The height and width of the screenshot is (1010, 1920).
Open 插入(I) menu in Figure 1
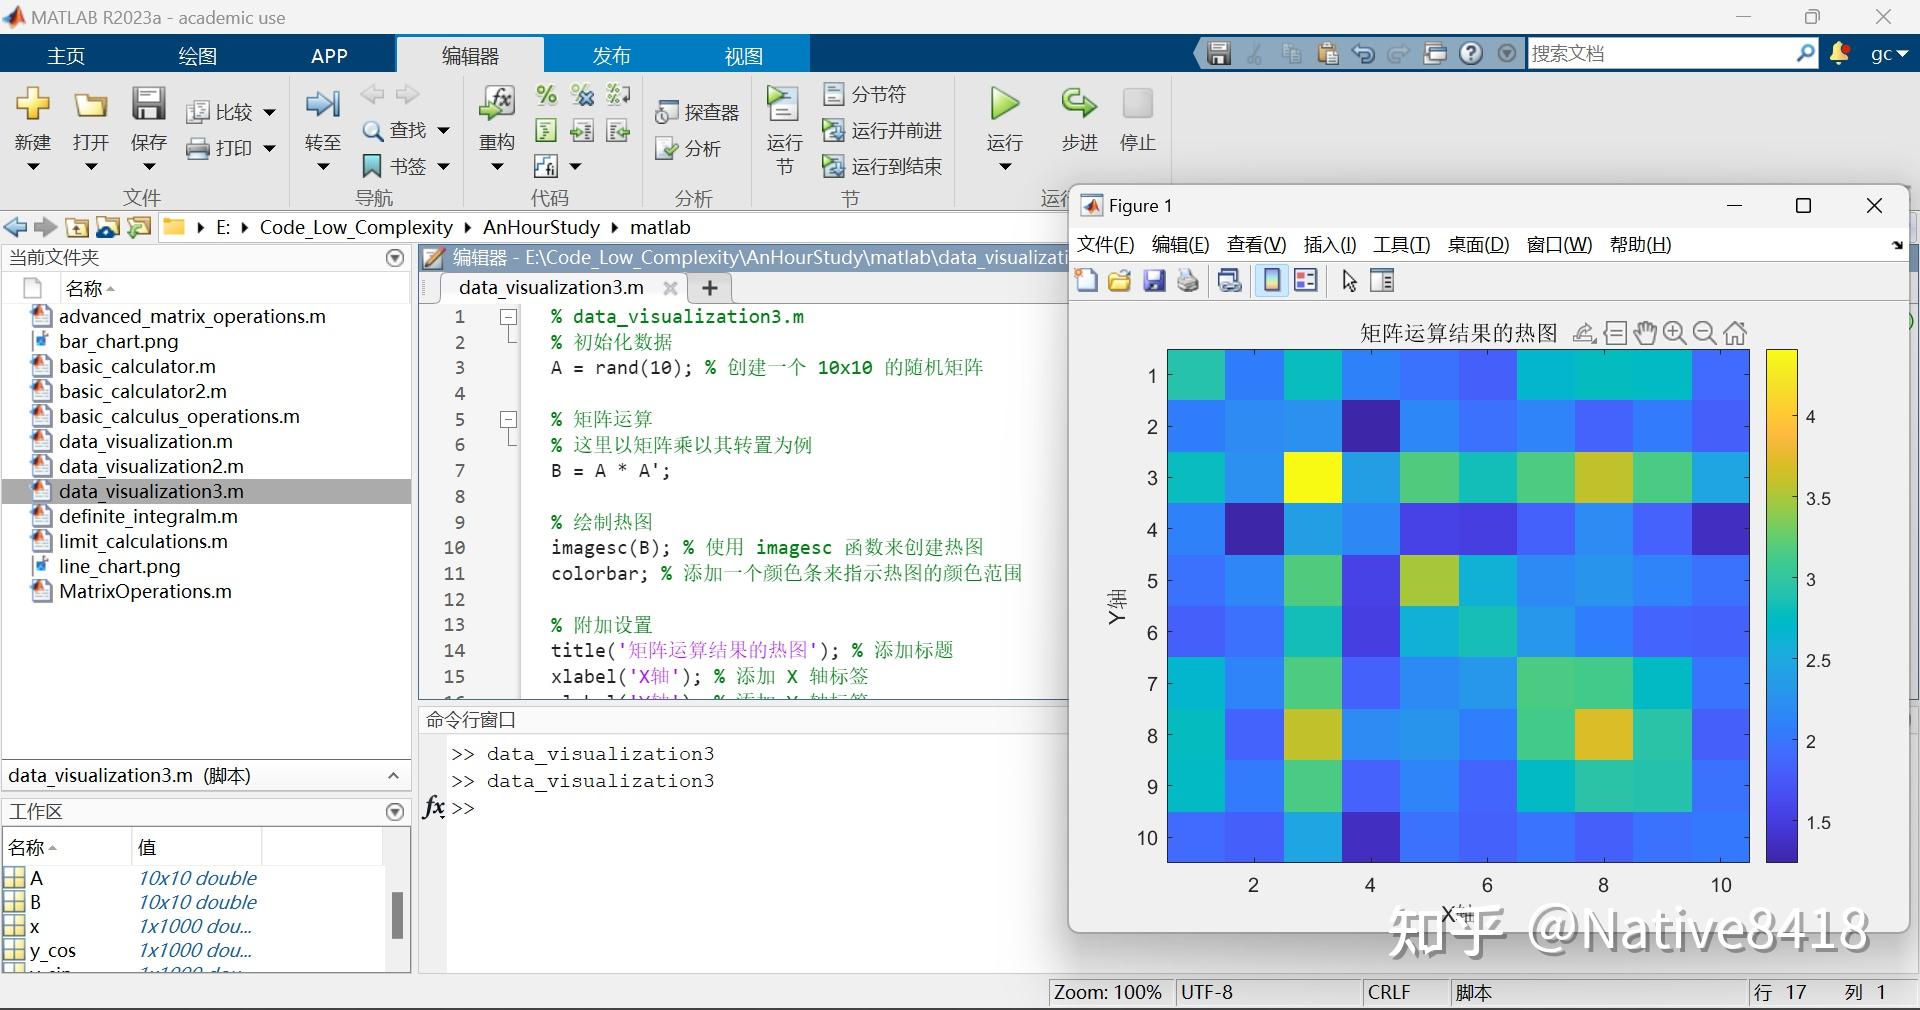[x=1330, y=245]
